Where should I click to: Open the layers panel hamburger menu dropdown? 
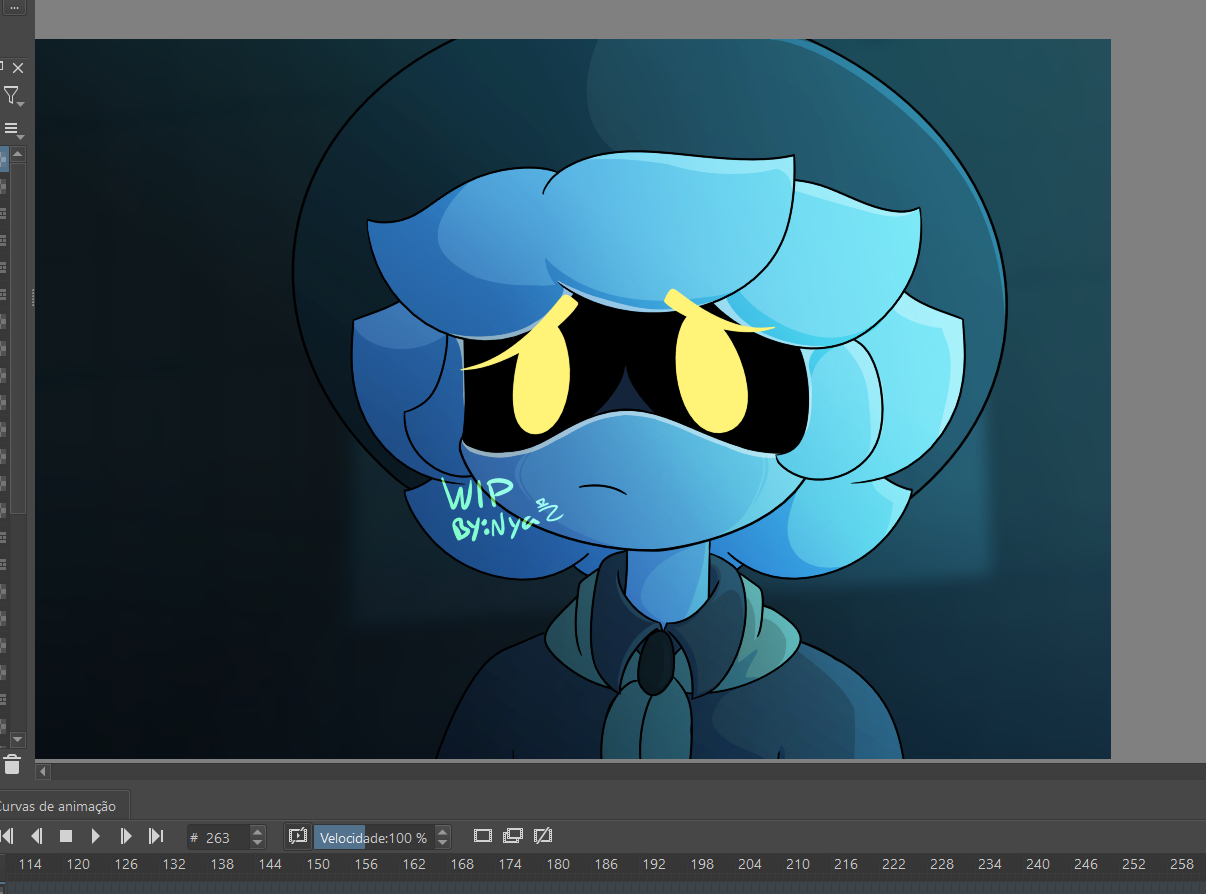(12, 129)
